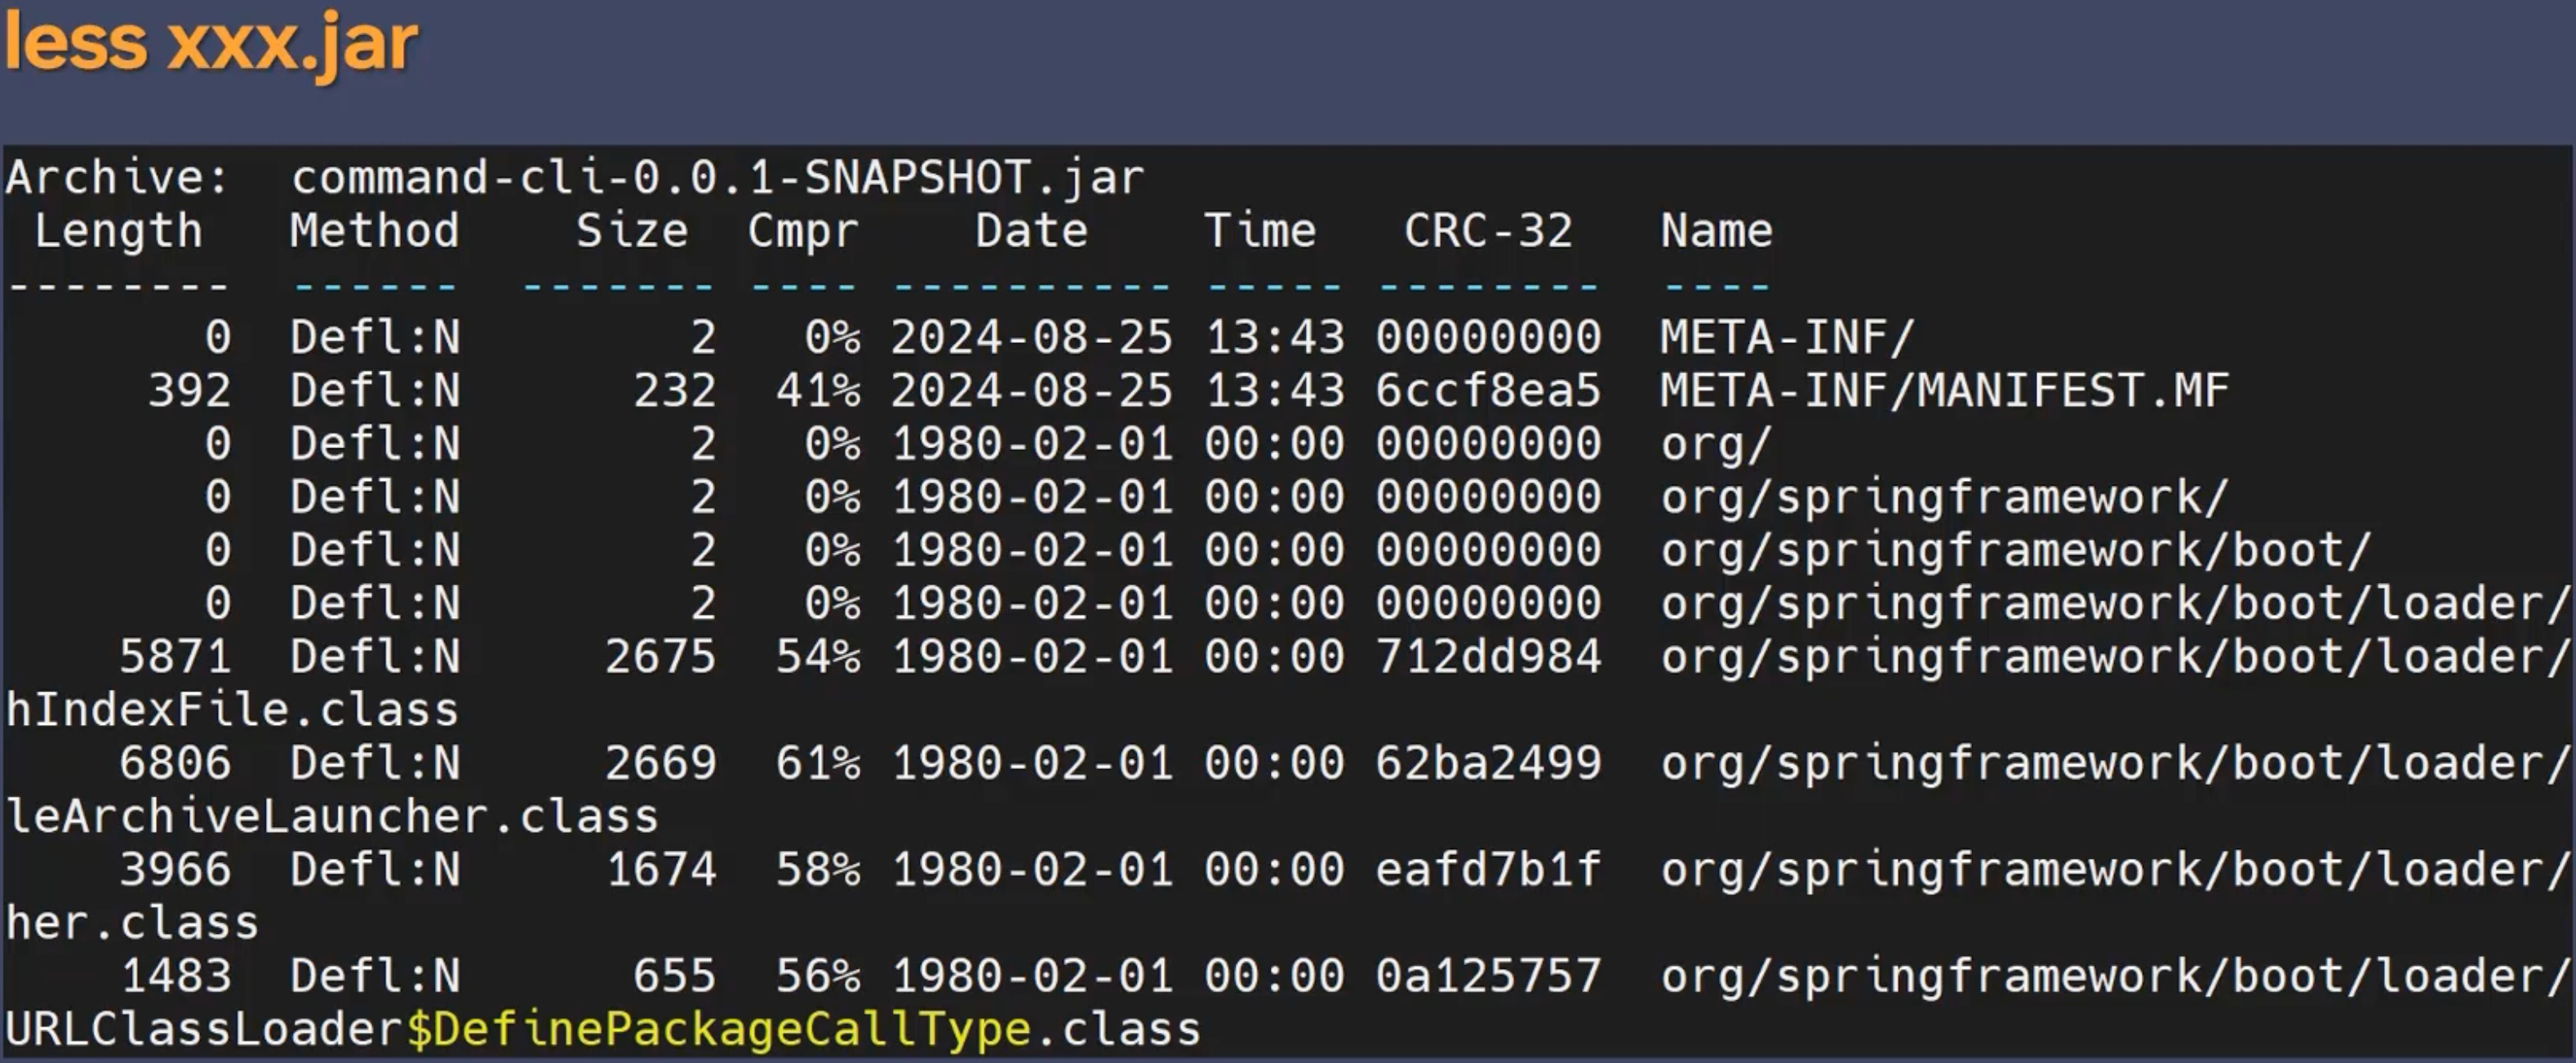2576x1063 pixels.
Task: Click the Size column header
Action: (x=631, y=231)
